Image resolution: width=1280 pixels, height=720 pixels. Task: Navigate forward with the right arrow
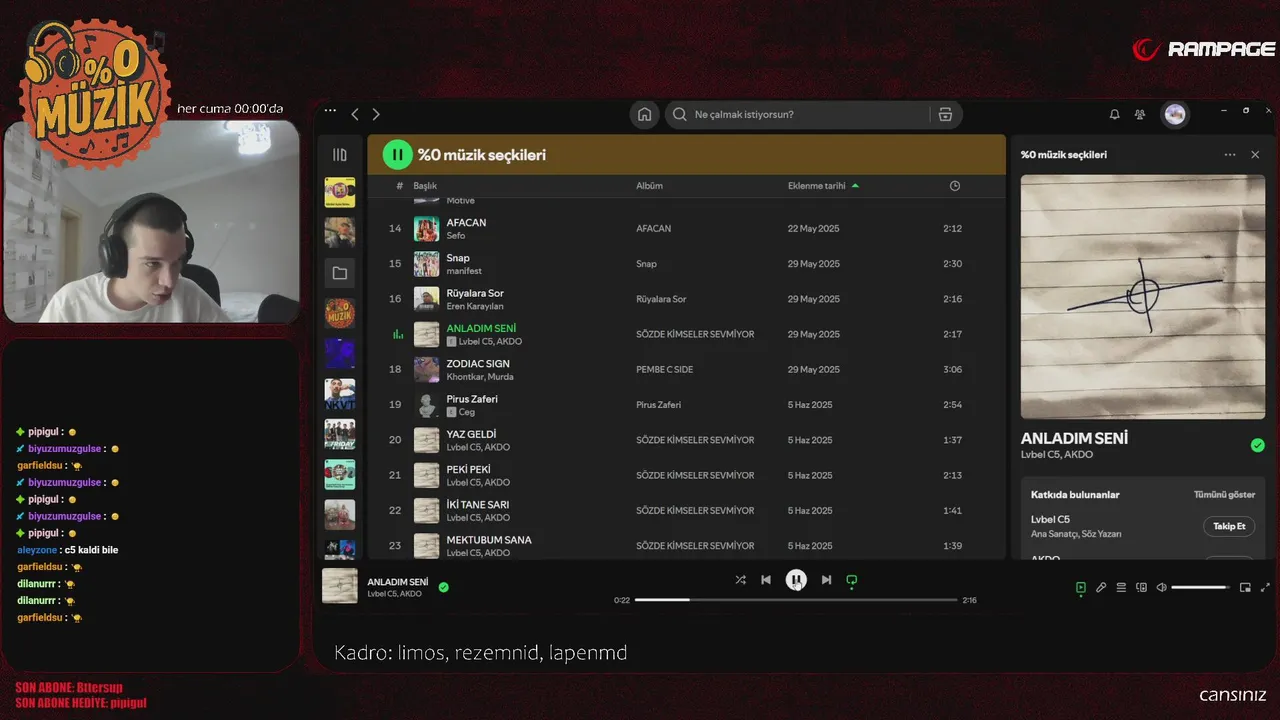pos(376,114)
